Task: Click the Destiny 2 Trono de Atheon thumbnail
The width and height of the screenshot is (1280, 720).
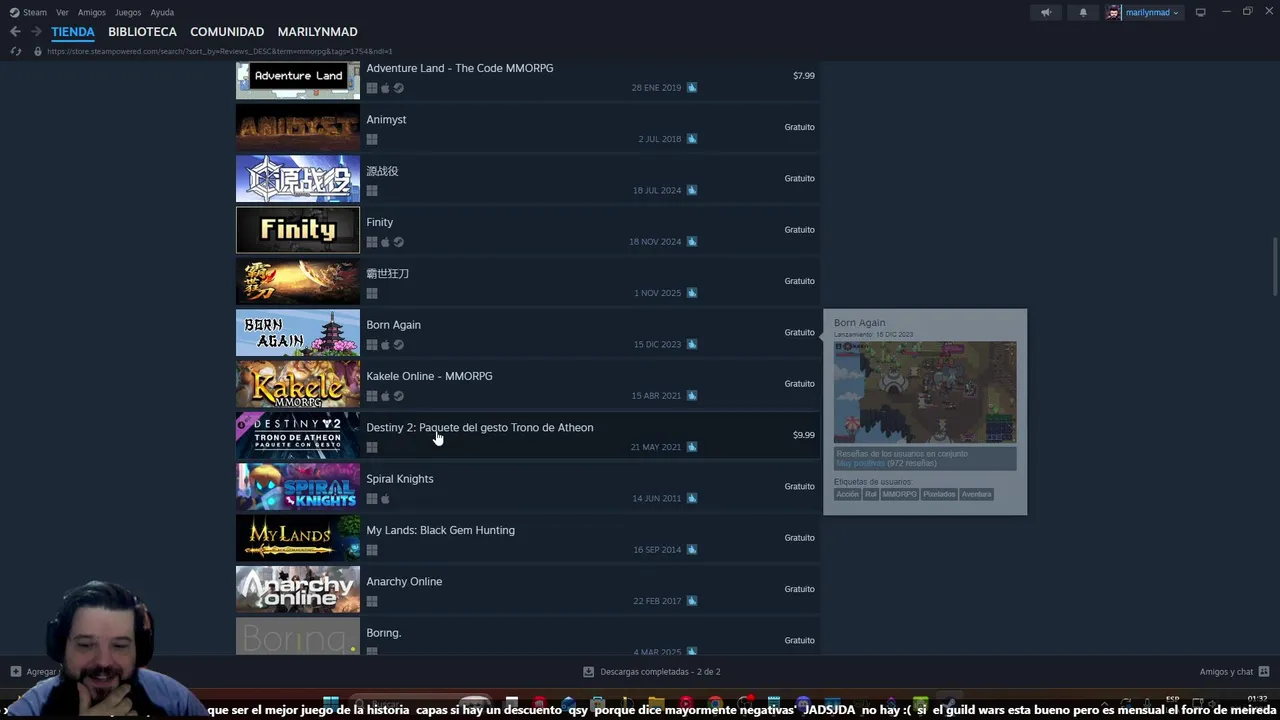Action: tap(298, 435)
